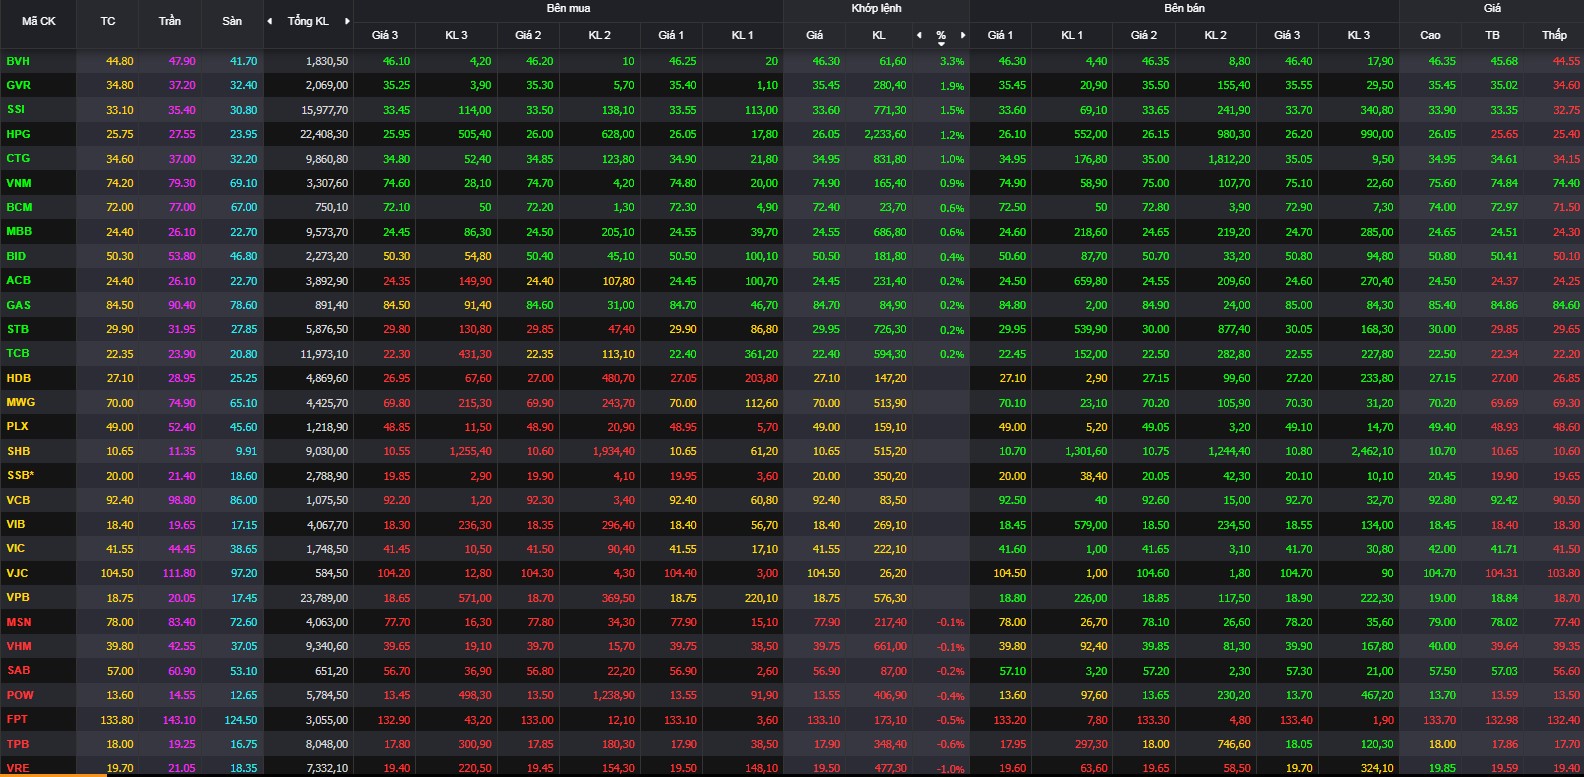Open the VNM stock symbol
Screen dimensions: 1584x777
(x=19, y=183)
